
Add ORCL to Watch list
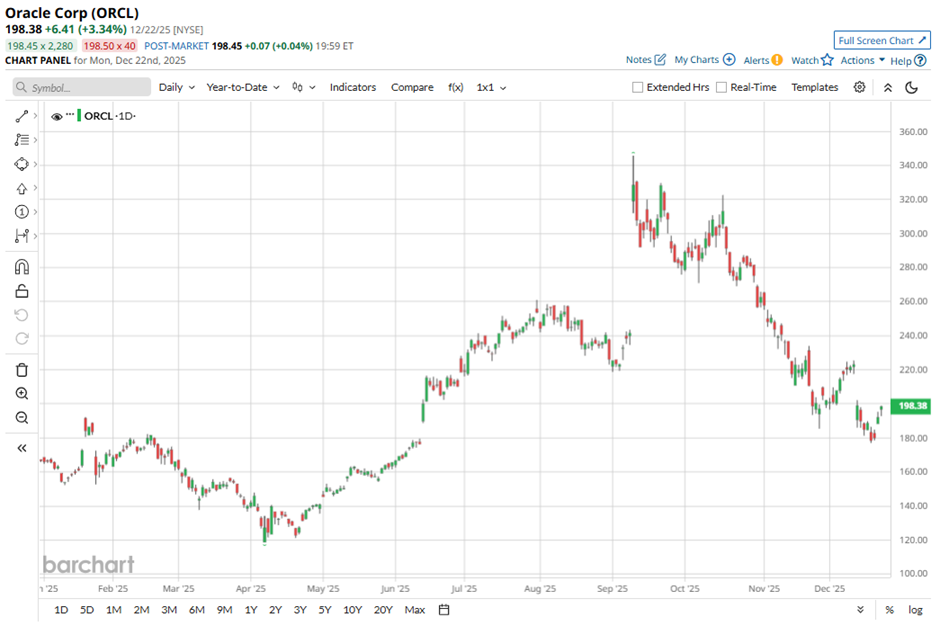click(x=812, y=60)
